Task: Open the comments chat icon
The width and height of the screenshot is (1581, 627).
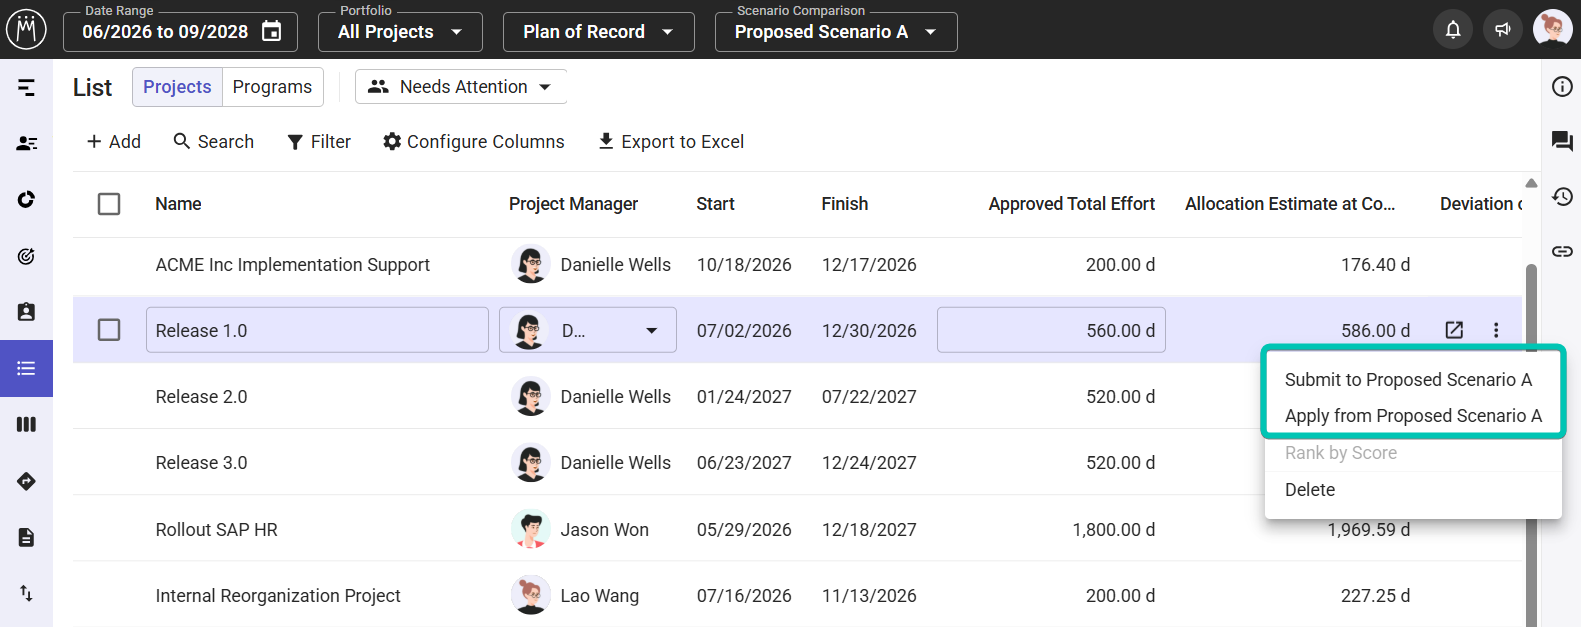Action: pyautogui.click(x=1562, y=142)
